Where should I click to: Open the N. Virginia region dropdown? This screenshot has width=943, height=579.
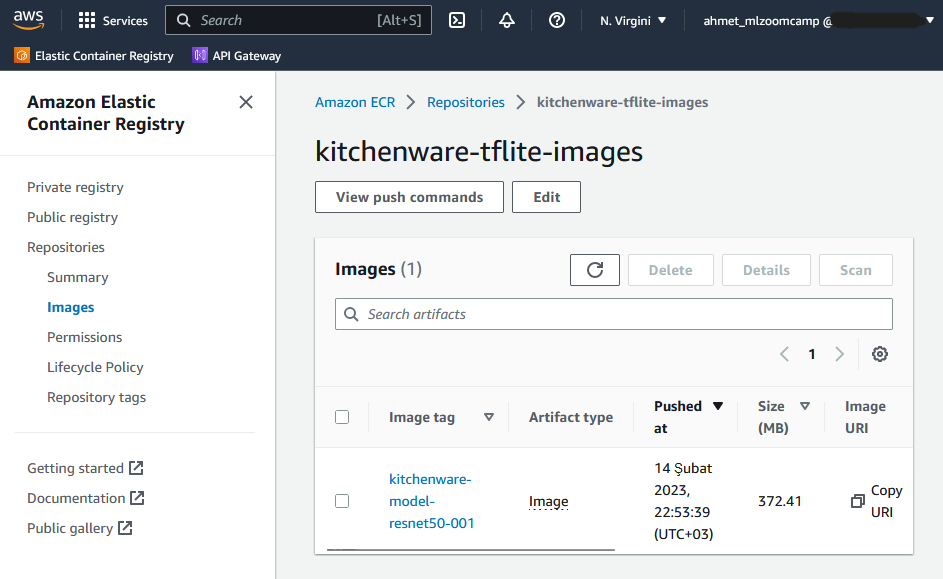[633, 20]
